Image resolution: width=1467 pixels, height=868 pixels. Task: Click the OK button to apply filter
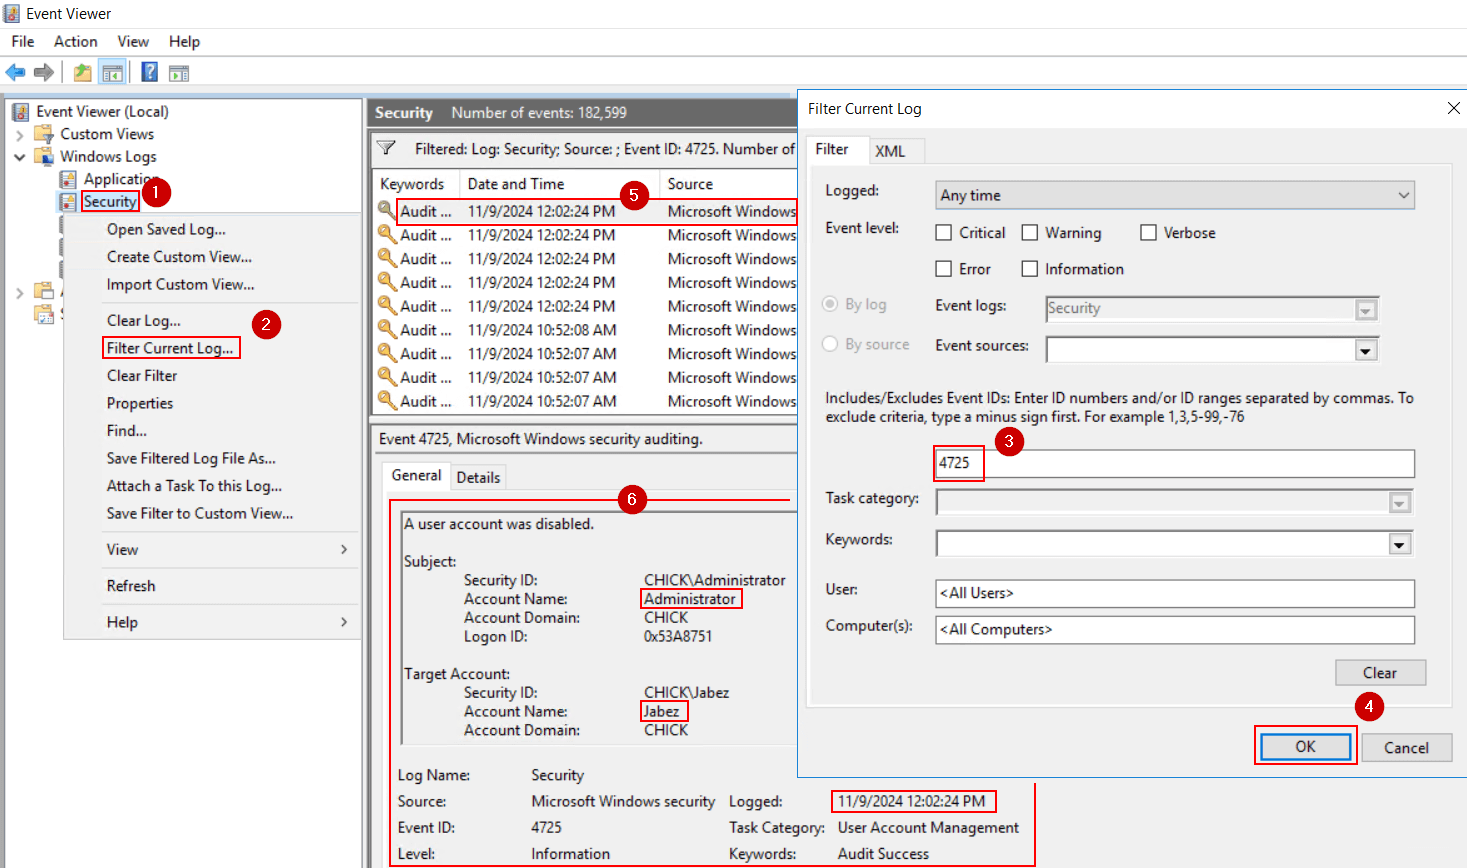1305,746
